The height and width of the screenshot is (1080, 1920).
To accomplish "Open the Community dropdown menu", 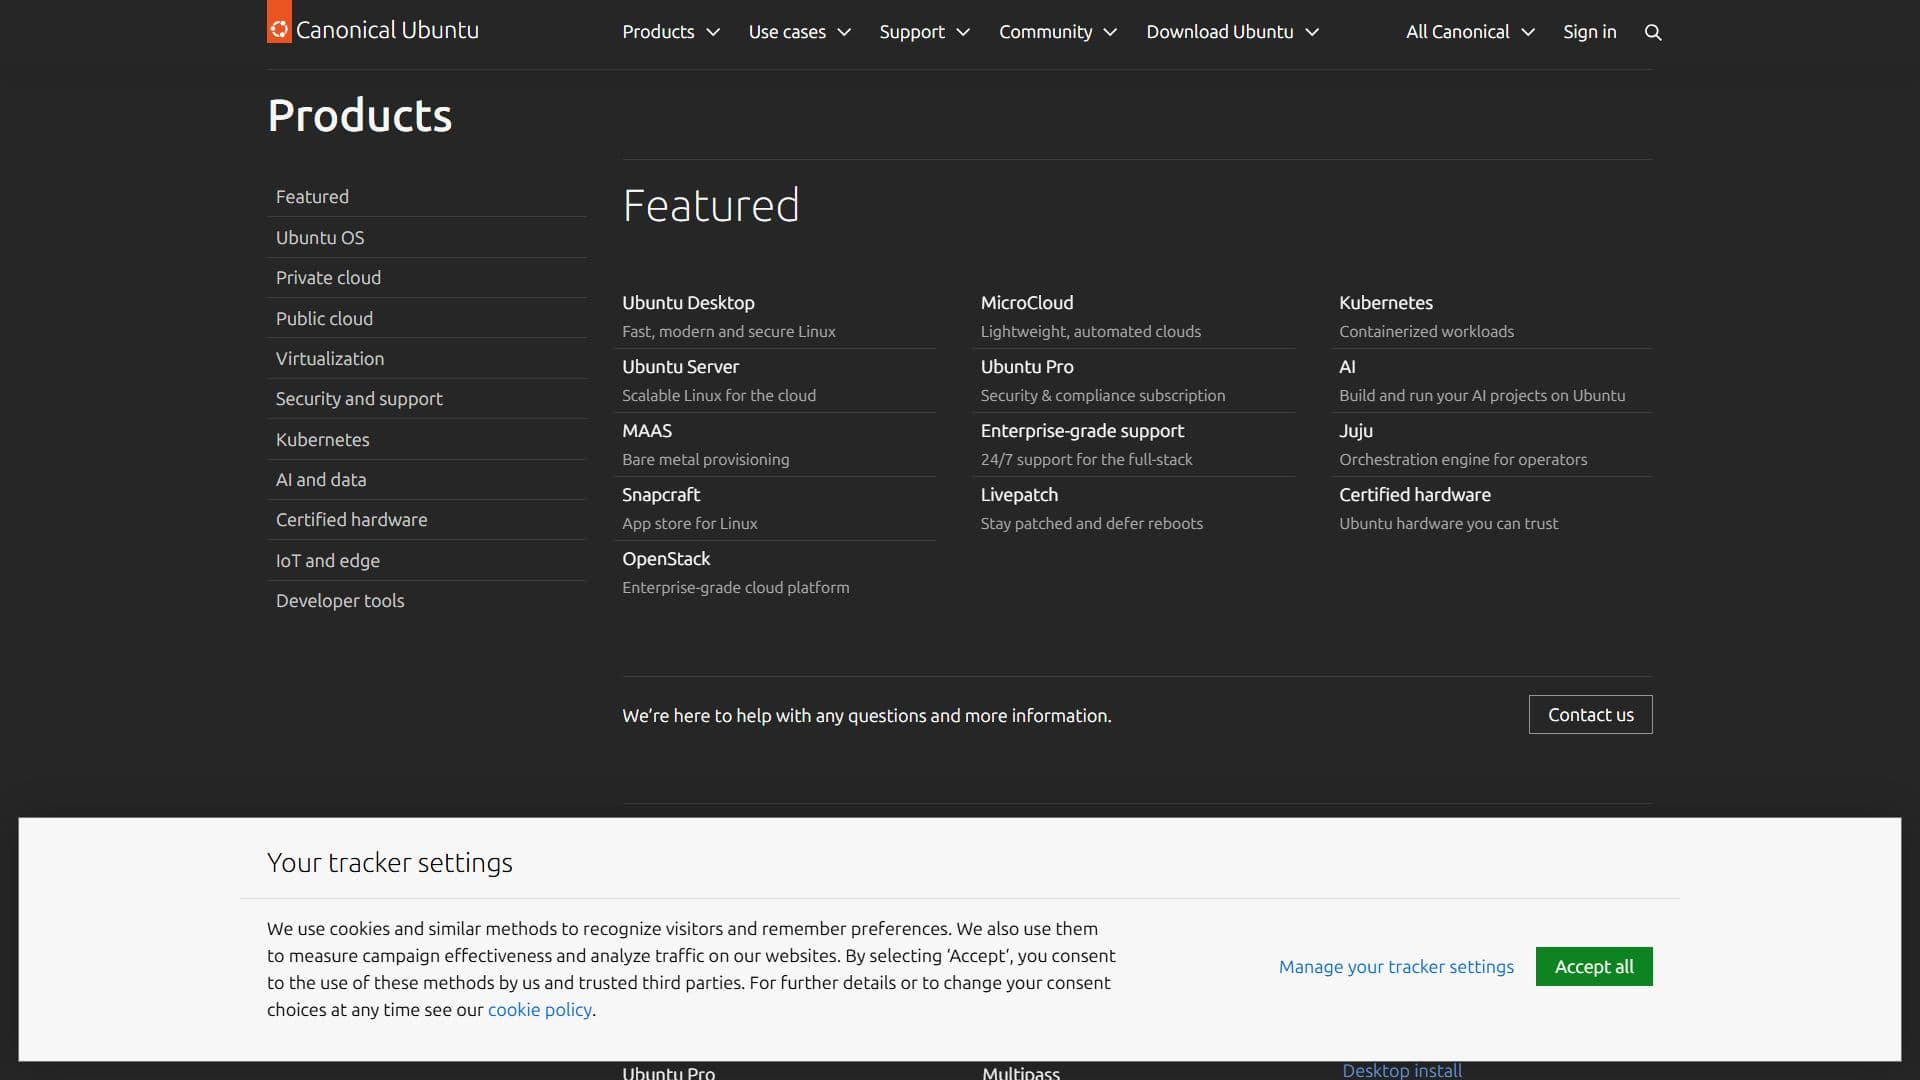I will tap(1058, 32).
